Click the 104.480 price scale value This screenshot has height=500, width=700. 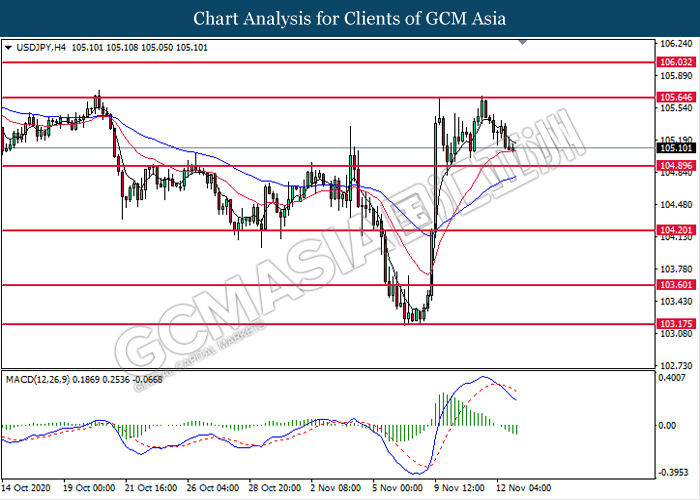coord(676,205)
